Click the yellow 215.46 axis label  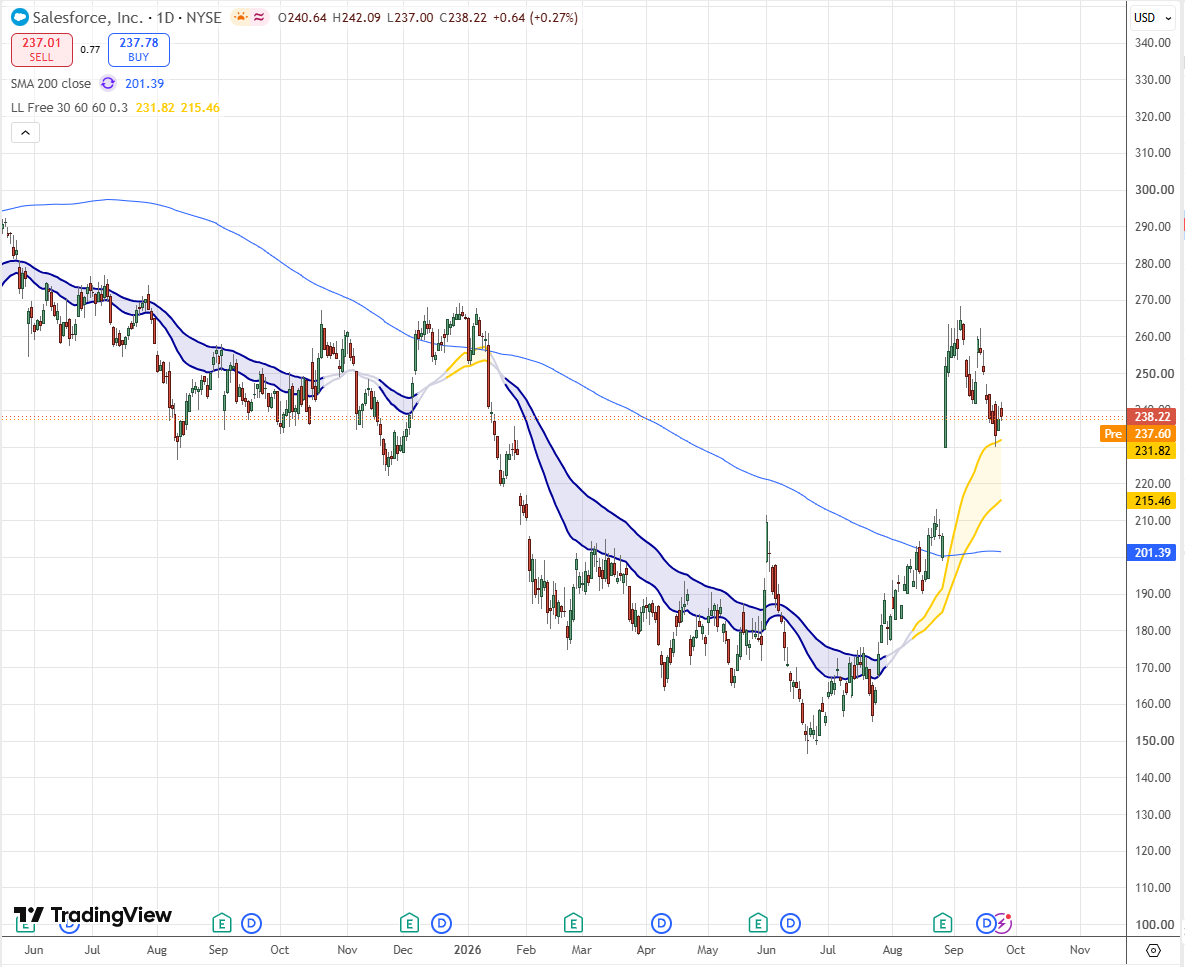pos(1152,501)
